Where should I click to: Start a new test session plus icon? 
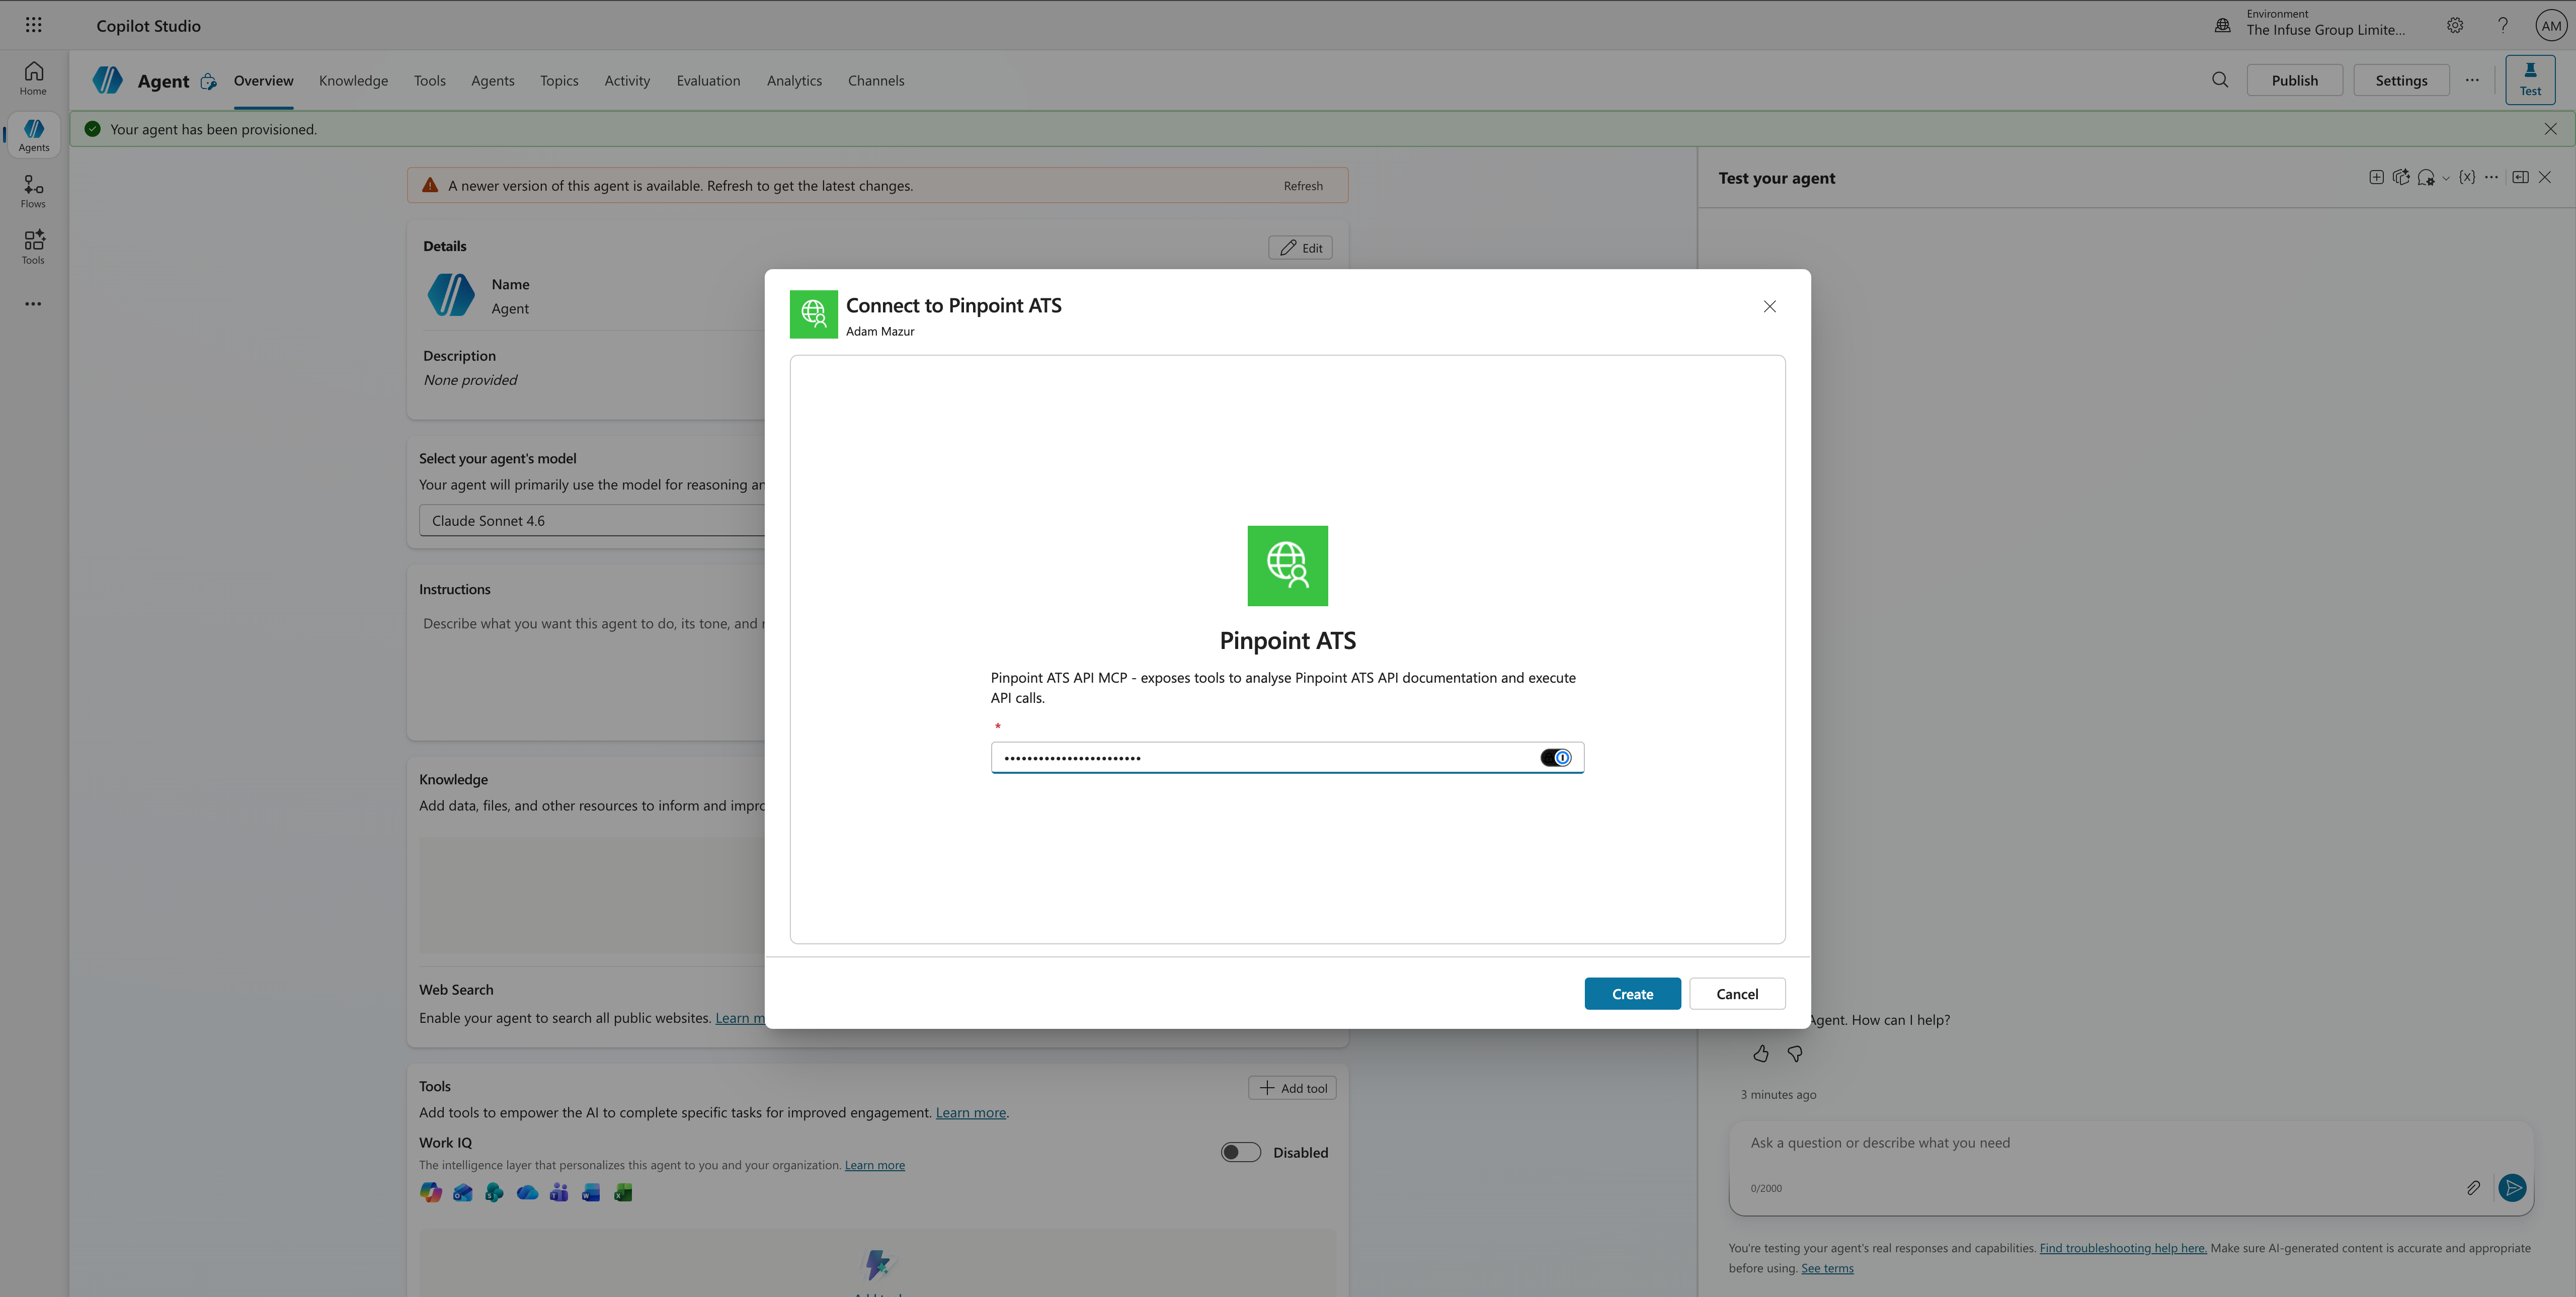(x=2376, y=177)
